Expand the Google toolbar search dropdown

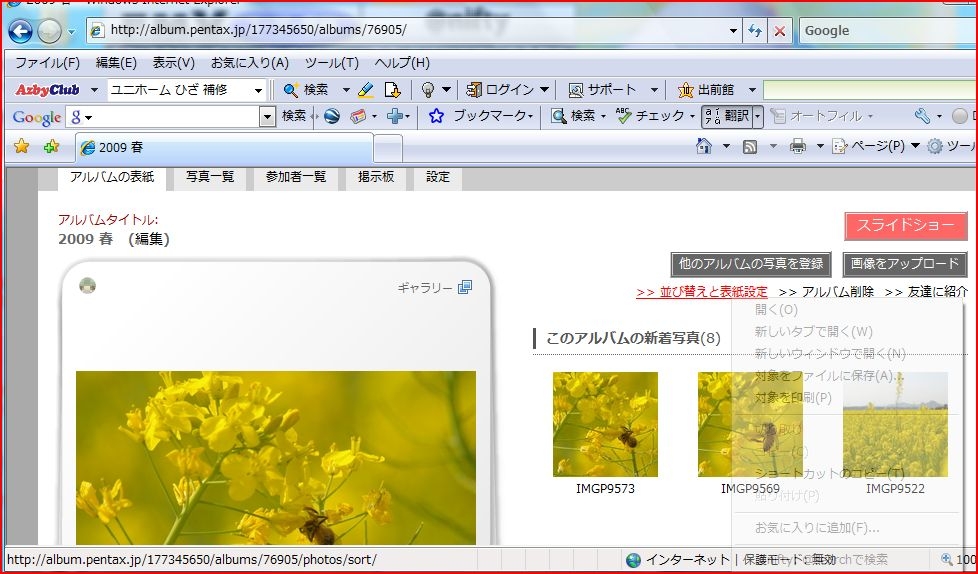267,116
